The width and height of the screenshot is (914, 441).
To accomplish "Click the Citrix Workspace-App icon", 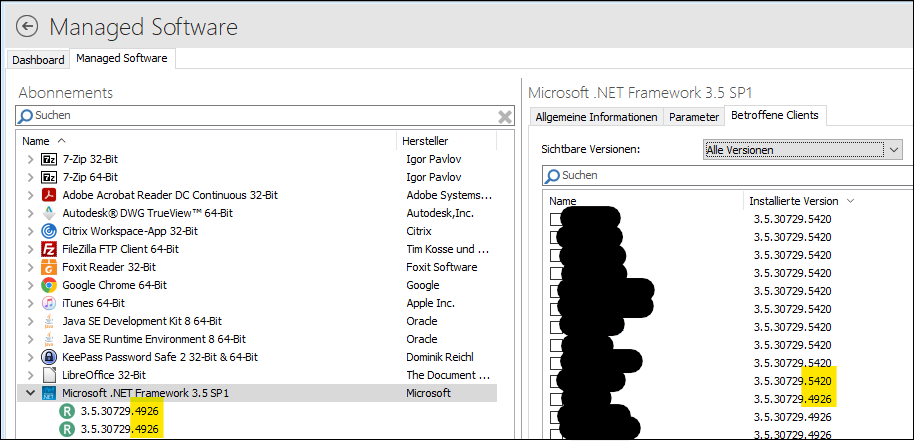I will 48,231.
